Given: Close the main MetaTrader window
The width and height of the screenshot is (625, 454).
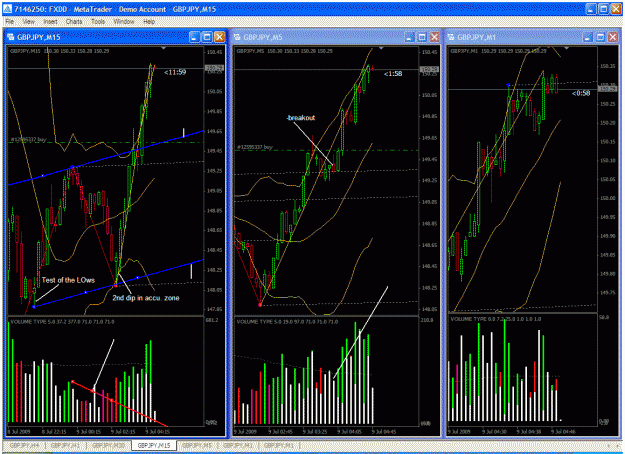Looking at the screenshot, I should point(616,9).
